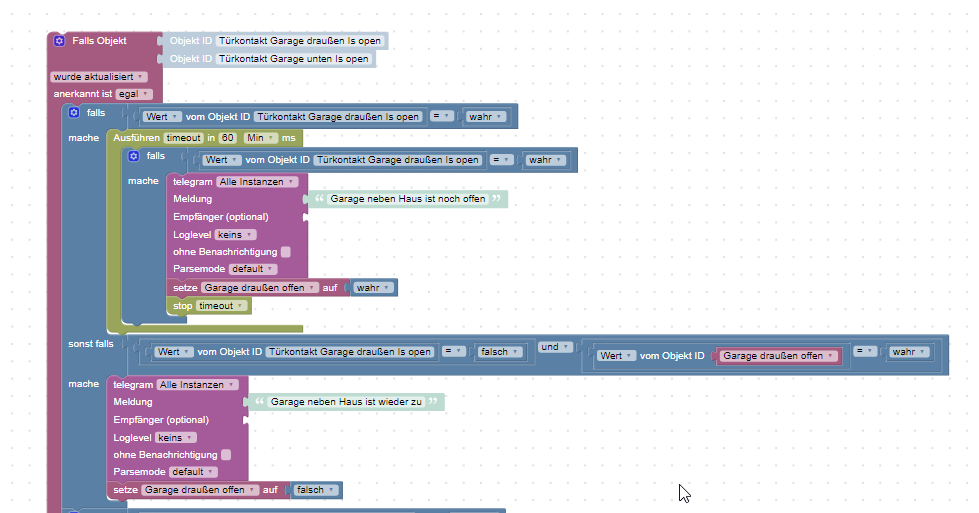Open '=' operator dropdown in inner falls condition
Viewport: 979px width, 513px height.
pyautogui.click(x=502, y=160)
